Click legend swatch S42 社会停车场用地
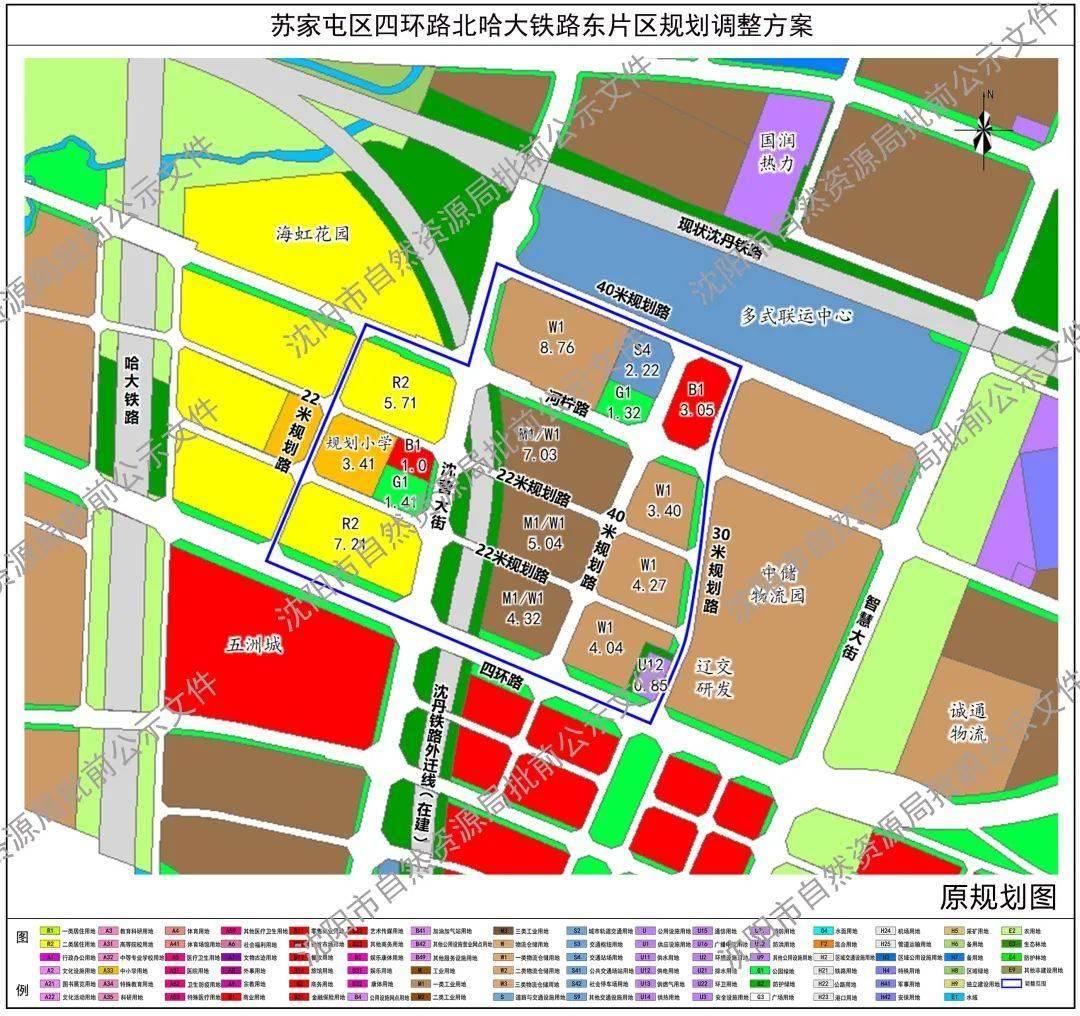 577,984
